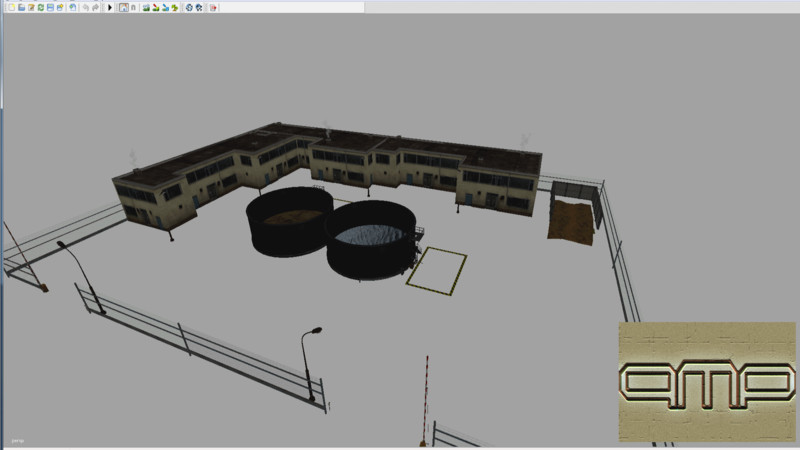Image resolution: width=800 pixels, height=450 pixels.
Task: Click the red exit icon in the toolbar
Action: click(213, 7)
